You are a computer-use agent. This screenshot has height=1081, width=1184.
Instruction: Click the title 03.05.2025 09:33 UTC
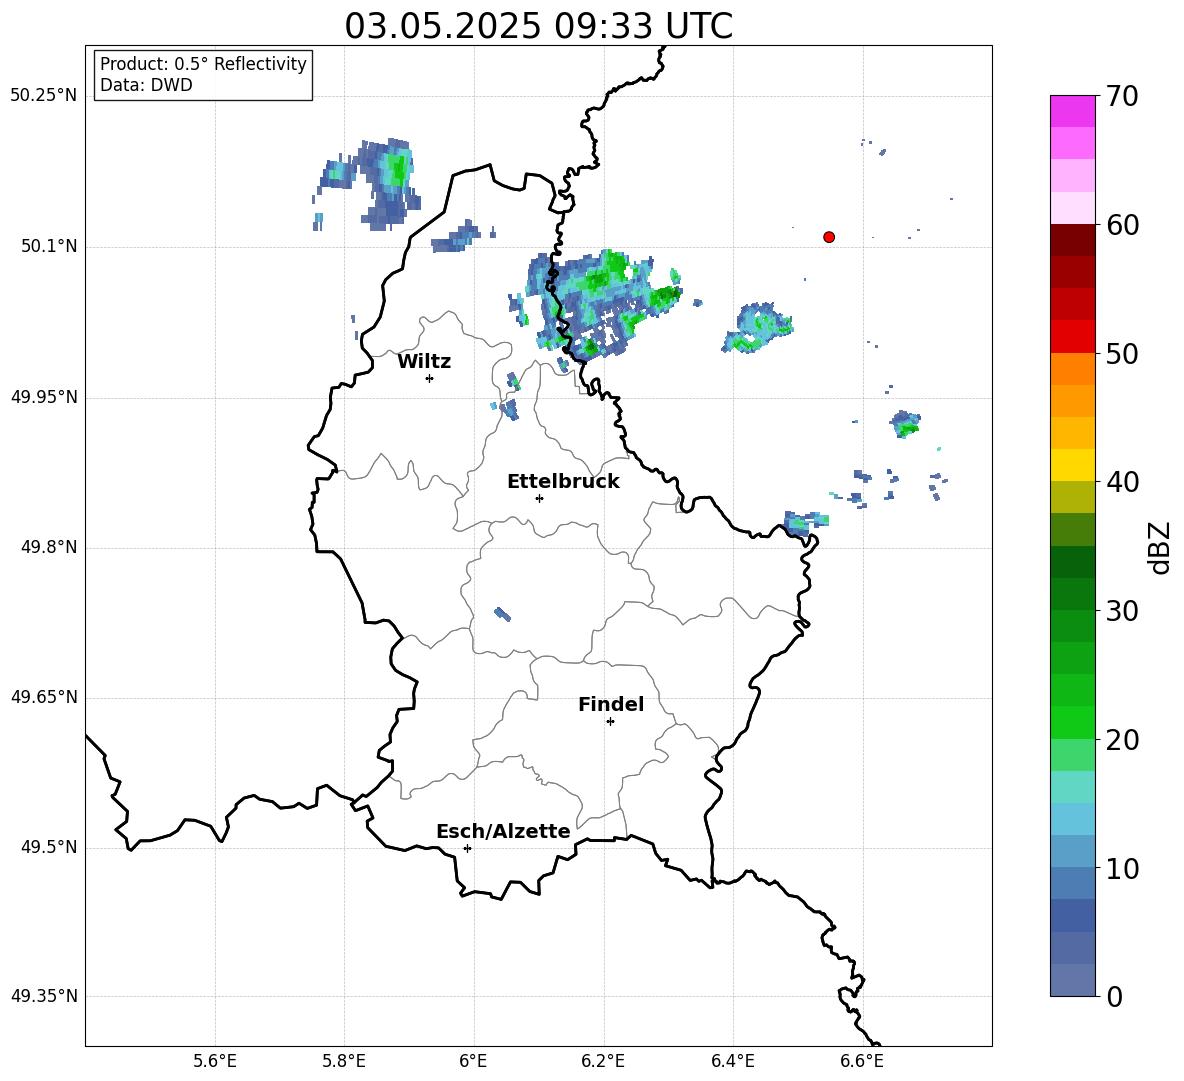click(538, 26)
